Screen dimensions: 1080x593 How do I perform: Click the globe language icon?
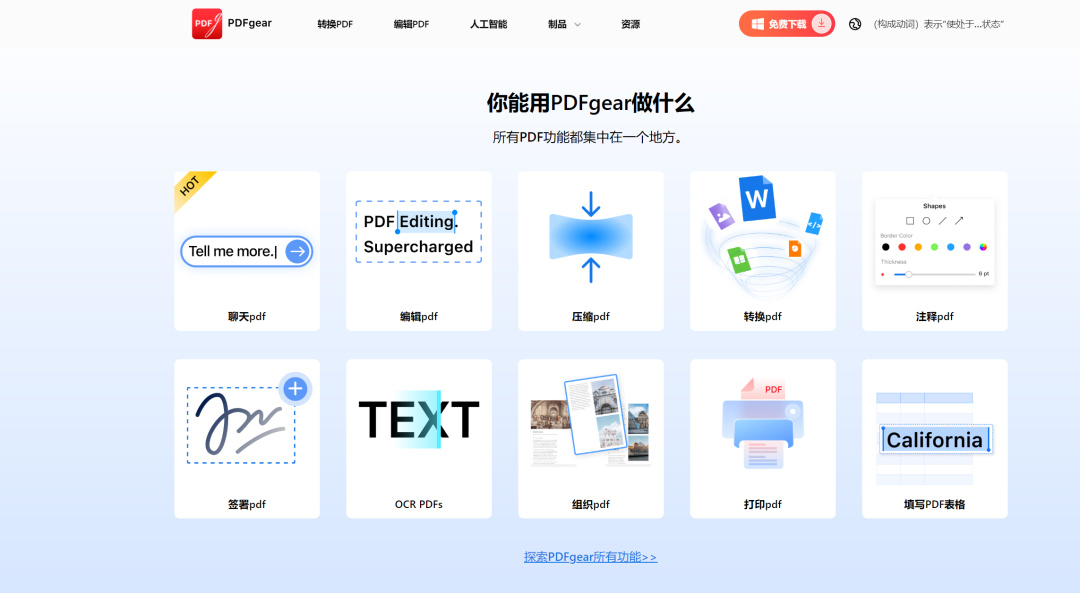pyautogui.click(x=855, y=24)
